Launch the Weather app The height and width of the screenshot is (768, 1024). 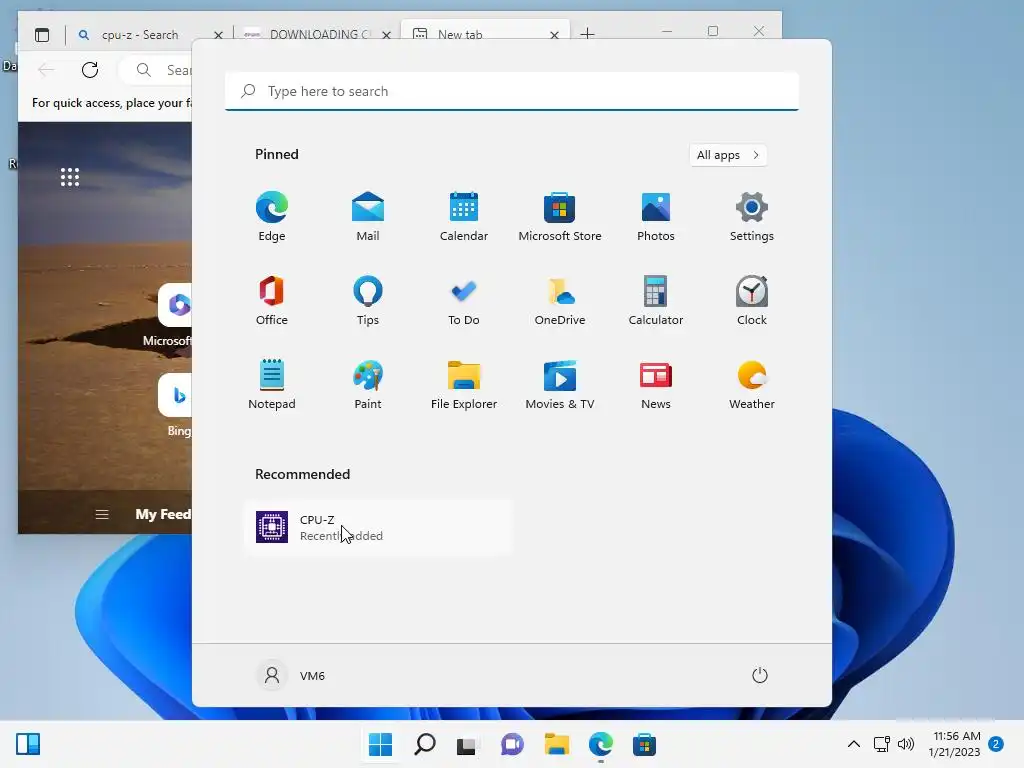point(752,384)
